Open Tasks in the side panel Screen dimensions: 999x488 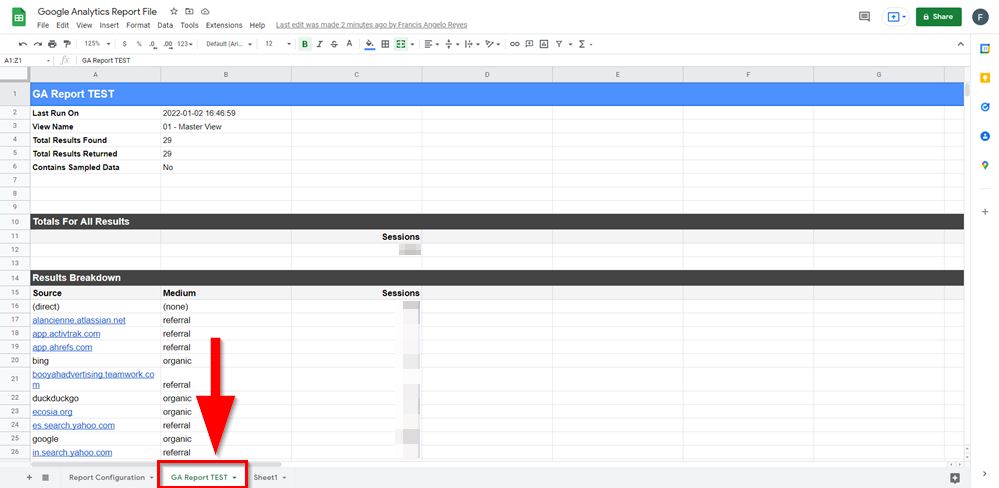pos(985,107)
